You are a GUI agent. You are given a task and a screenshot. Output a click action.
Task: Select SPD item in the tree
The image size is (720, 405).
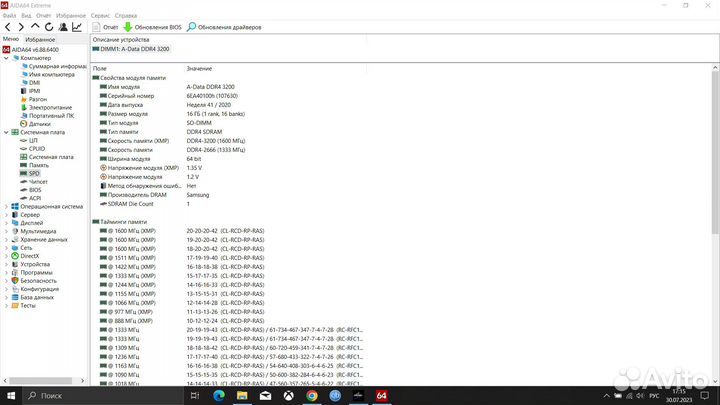(34, 173)
